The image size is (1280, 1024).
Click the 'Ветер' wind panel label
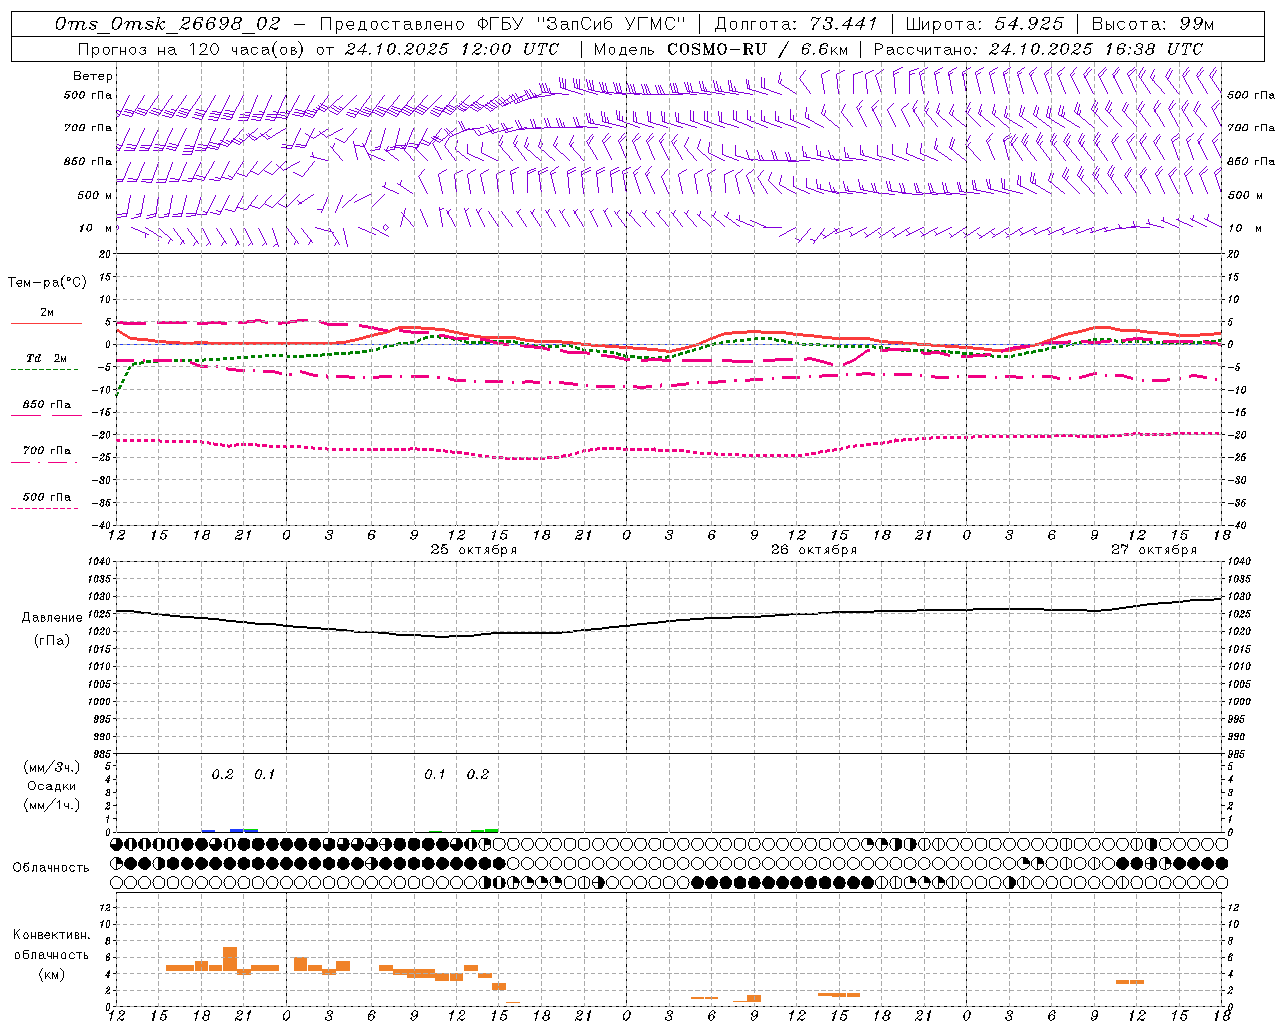click(x=93, y=76)
